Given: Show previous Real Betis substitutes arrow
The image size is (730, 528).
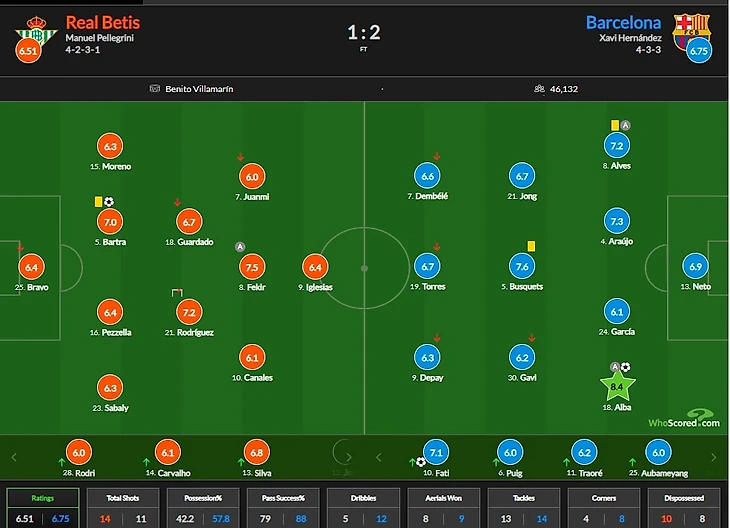Looking at the screenshot, I should click(x=14, y=457).
